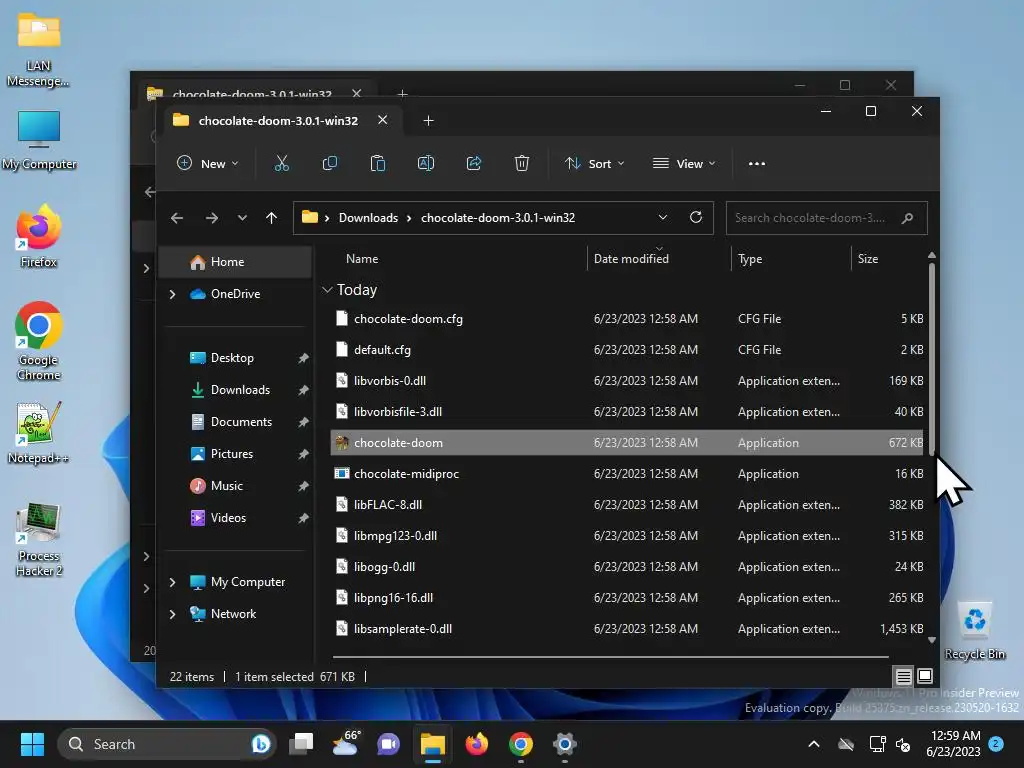Add a new File Explorer tab
The image size is (1024, 768).
point(428,121)
